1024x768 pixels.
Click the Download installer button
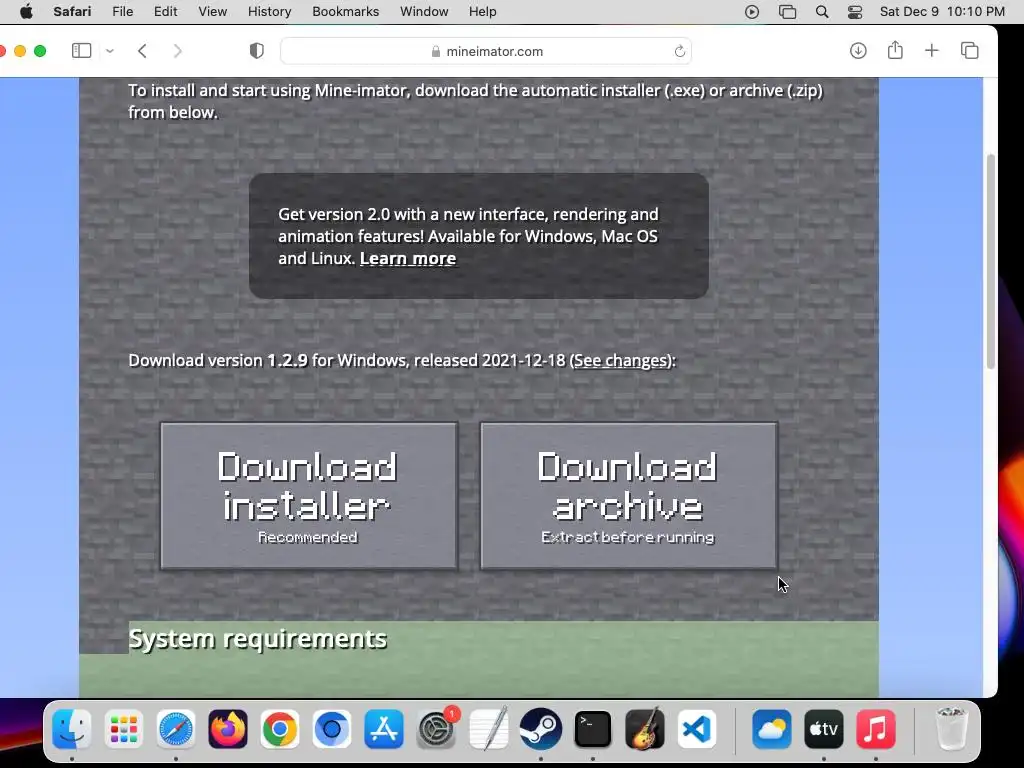click(309, 496)
